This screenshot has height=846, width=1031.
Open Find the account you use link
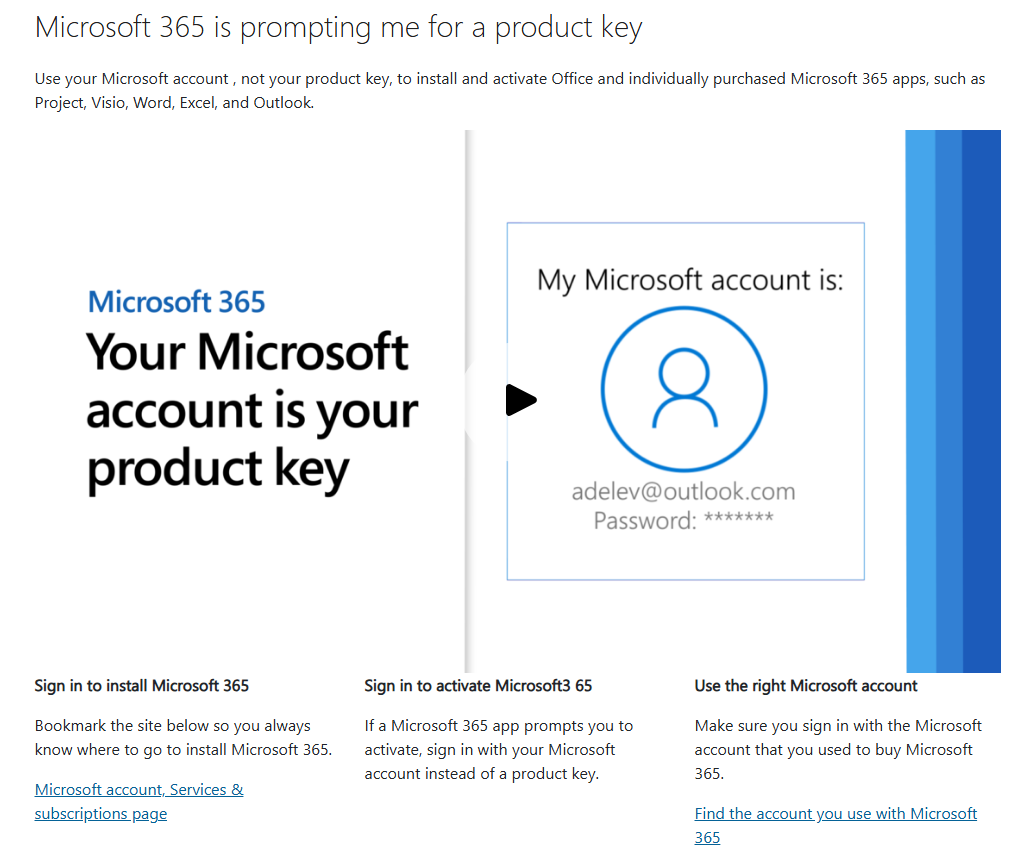(836, 825)
